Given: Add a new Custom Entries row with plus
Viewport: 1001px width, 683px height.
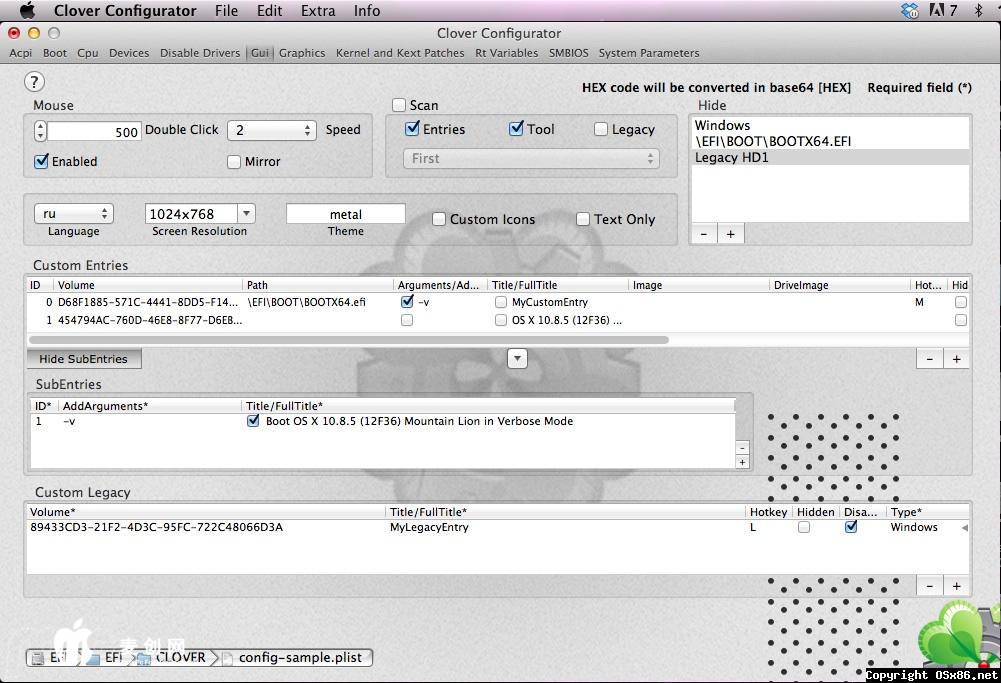Looking at the screenshot, I should [956, 359].
